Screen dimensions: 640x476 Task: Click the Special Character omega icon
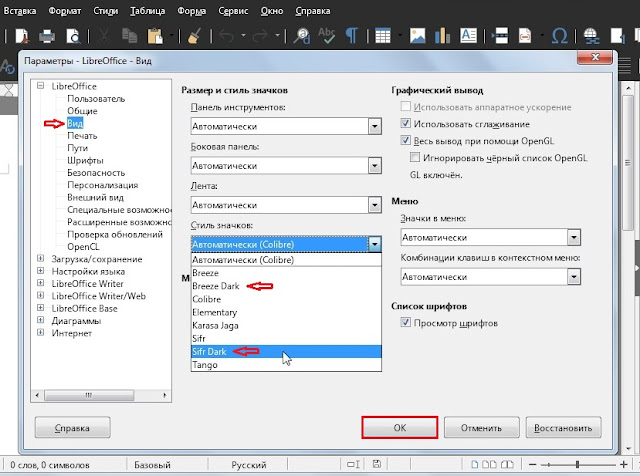click(x=559, y=36)
